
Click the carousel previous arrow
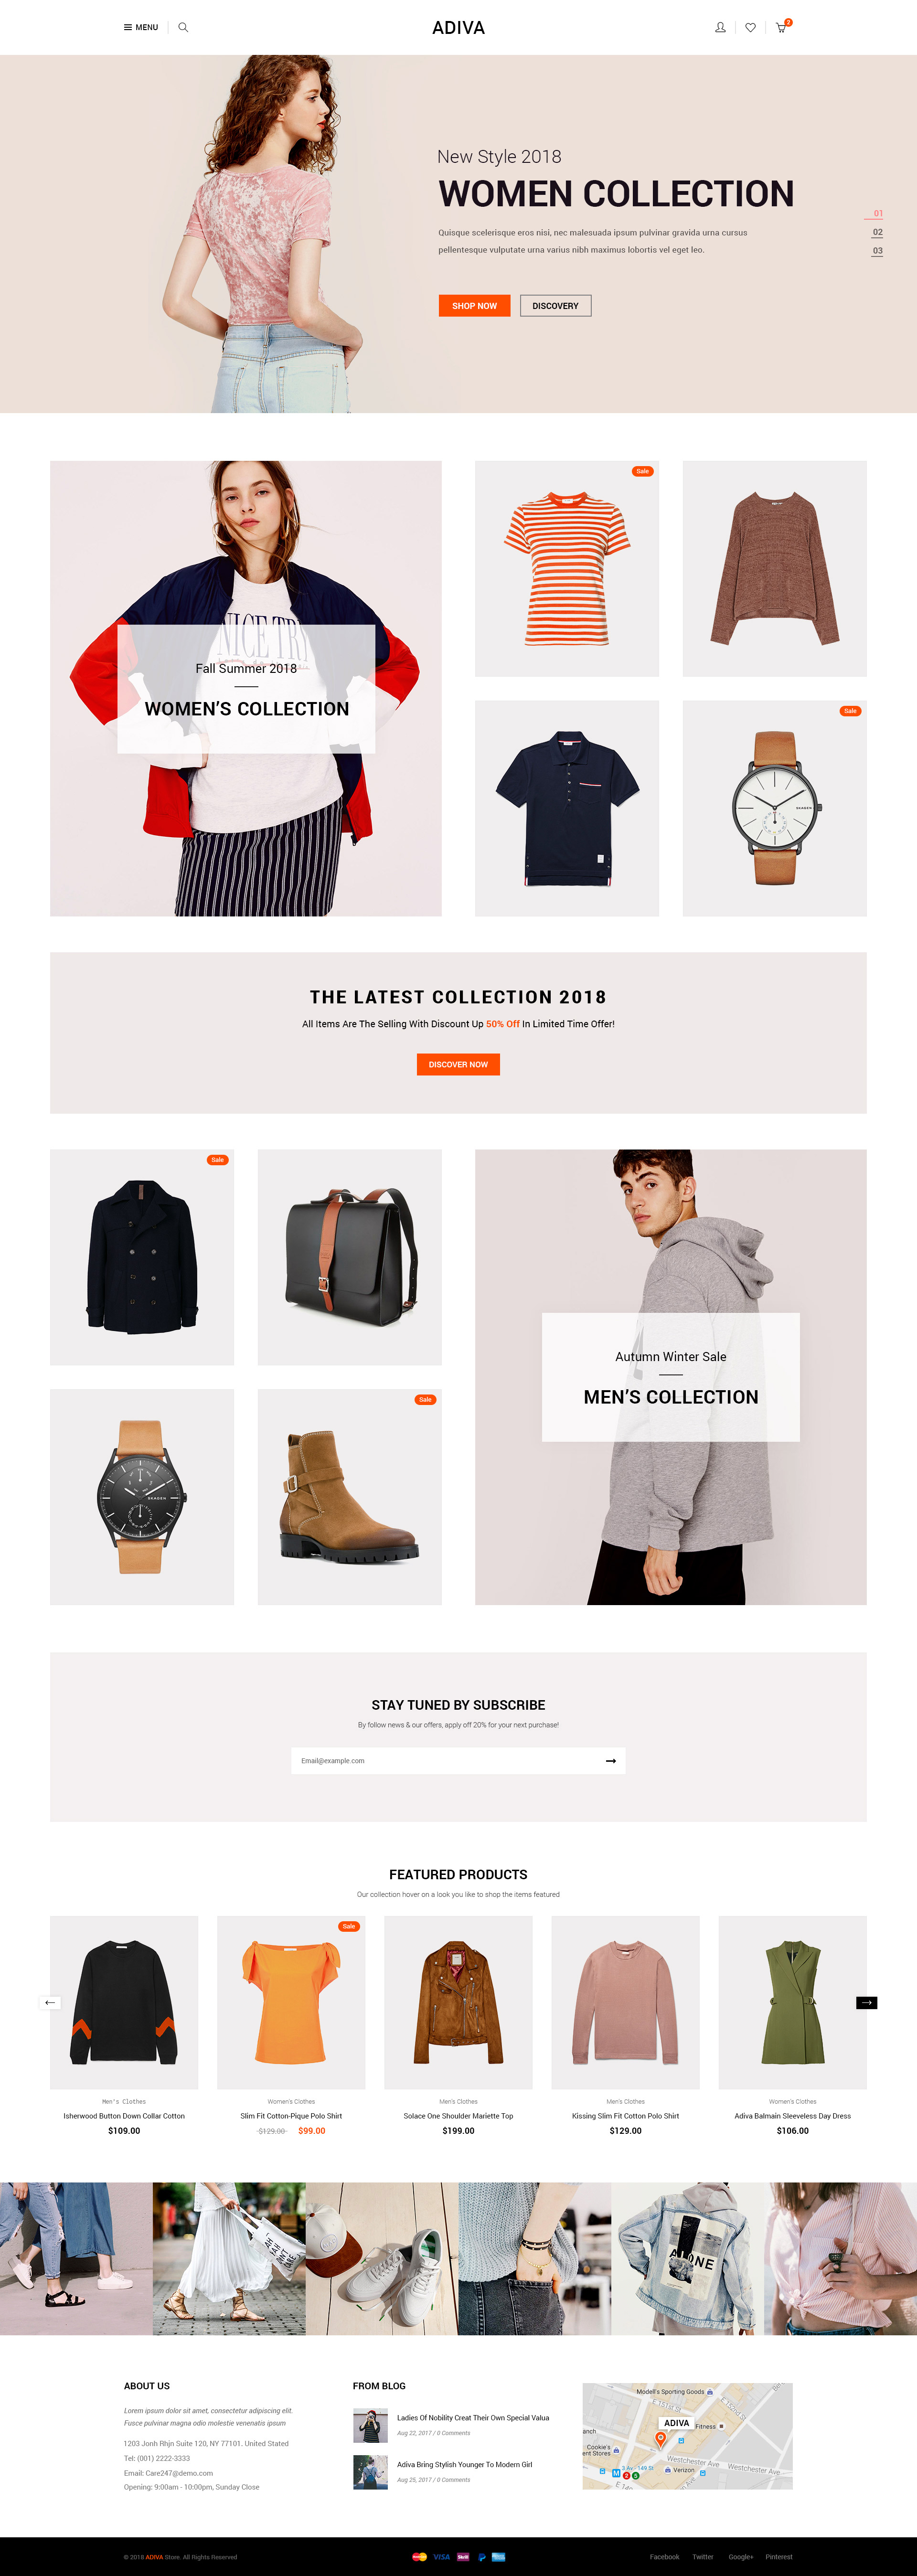(50, 2002)
